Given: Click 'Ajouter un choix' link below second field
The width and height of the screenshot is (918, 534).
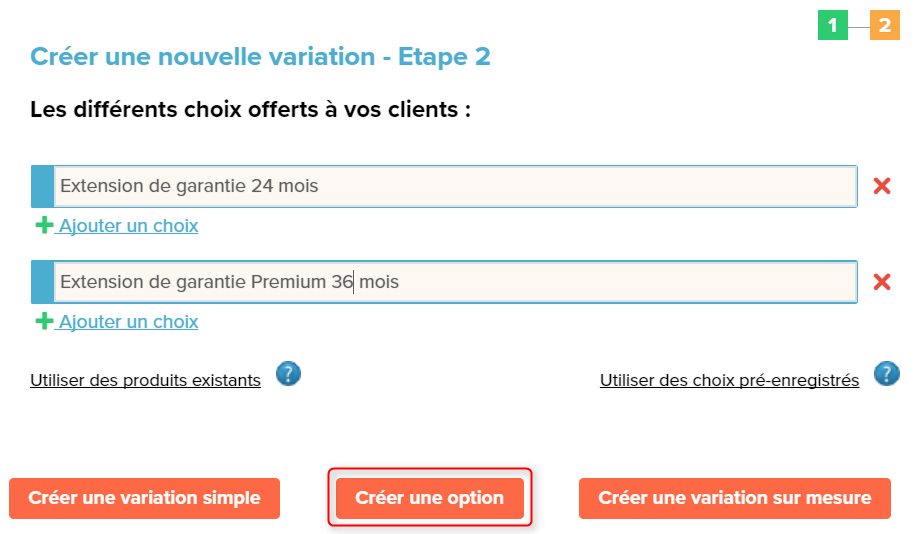Looking at the screenshot, I should [128, 321].
